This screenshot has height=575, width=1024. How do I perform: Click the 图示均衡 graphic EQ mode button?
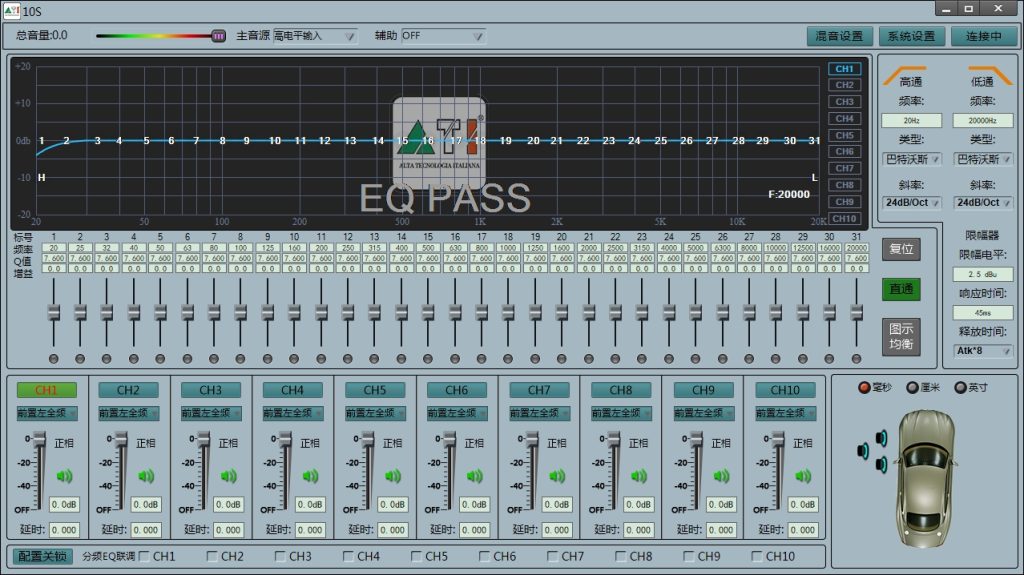[x=901, y=337]
